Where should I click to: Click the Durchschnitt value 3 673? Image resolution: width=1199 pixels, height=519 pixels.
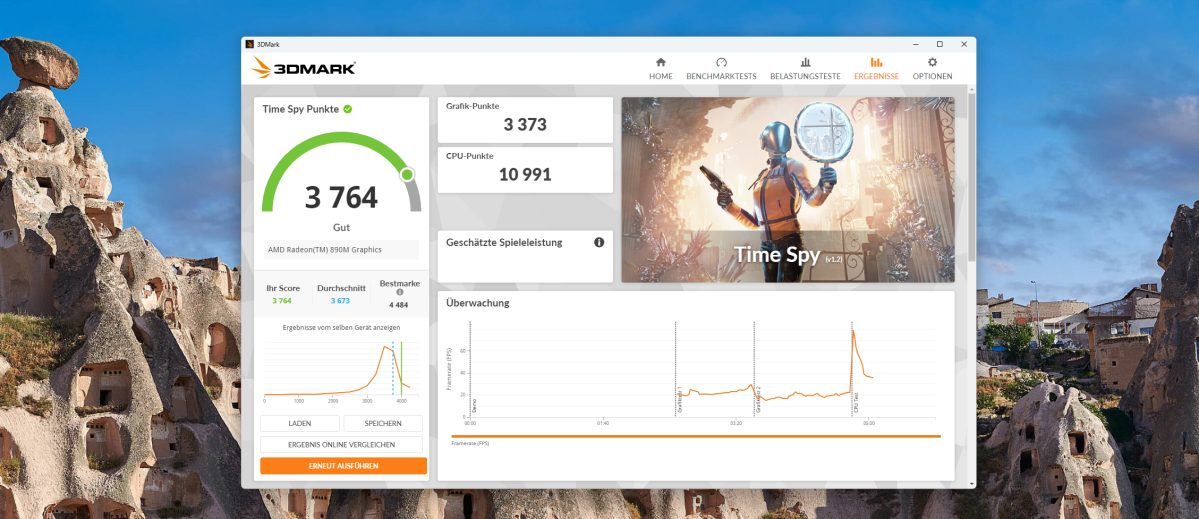tap(340, 300)
